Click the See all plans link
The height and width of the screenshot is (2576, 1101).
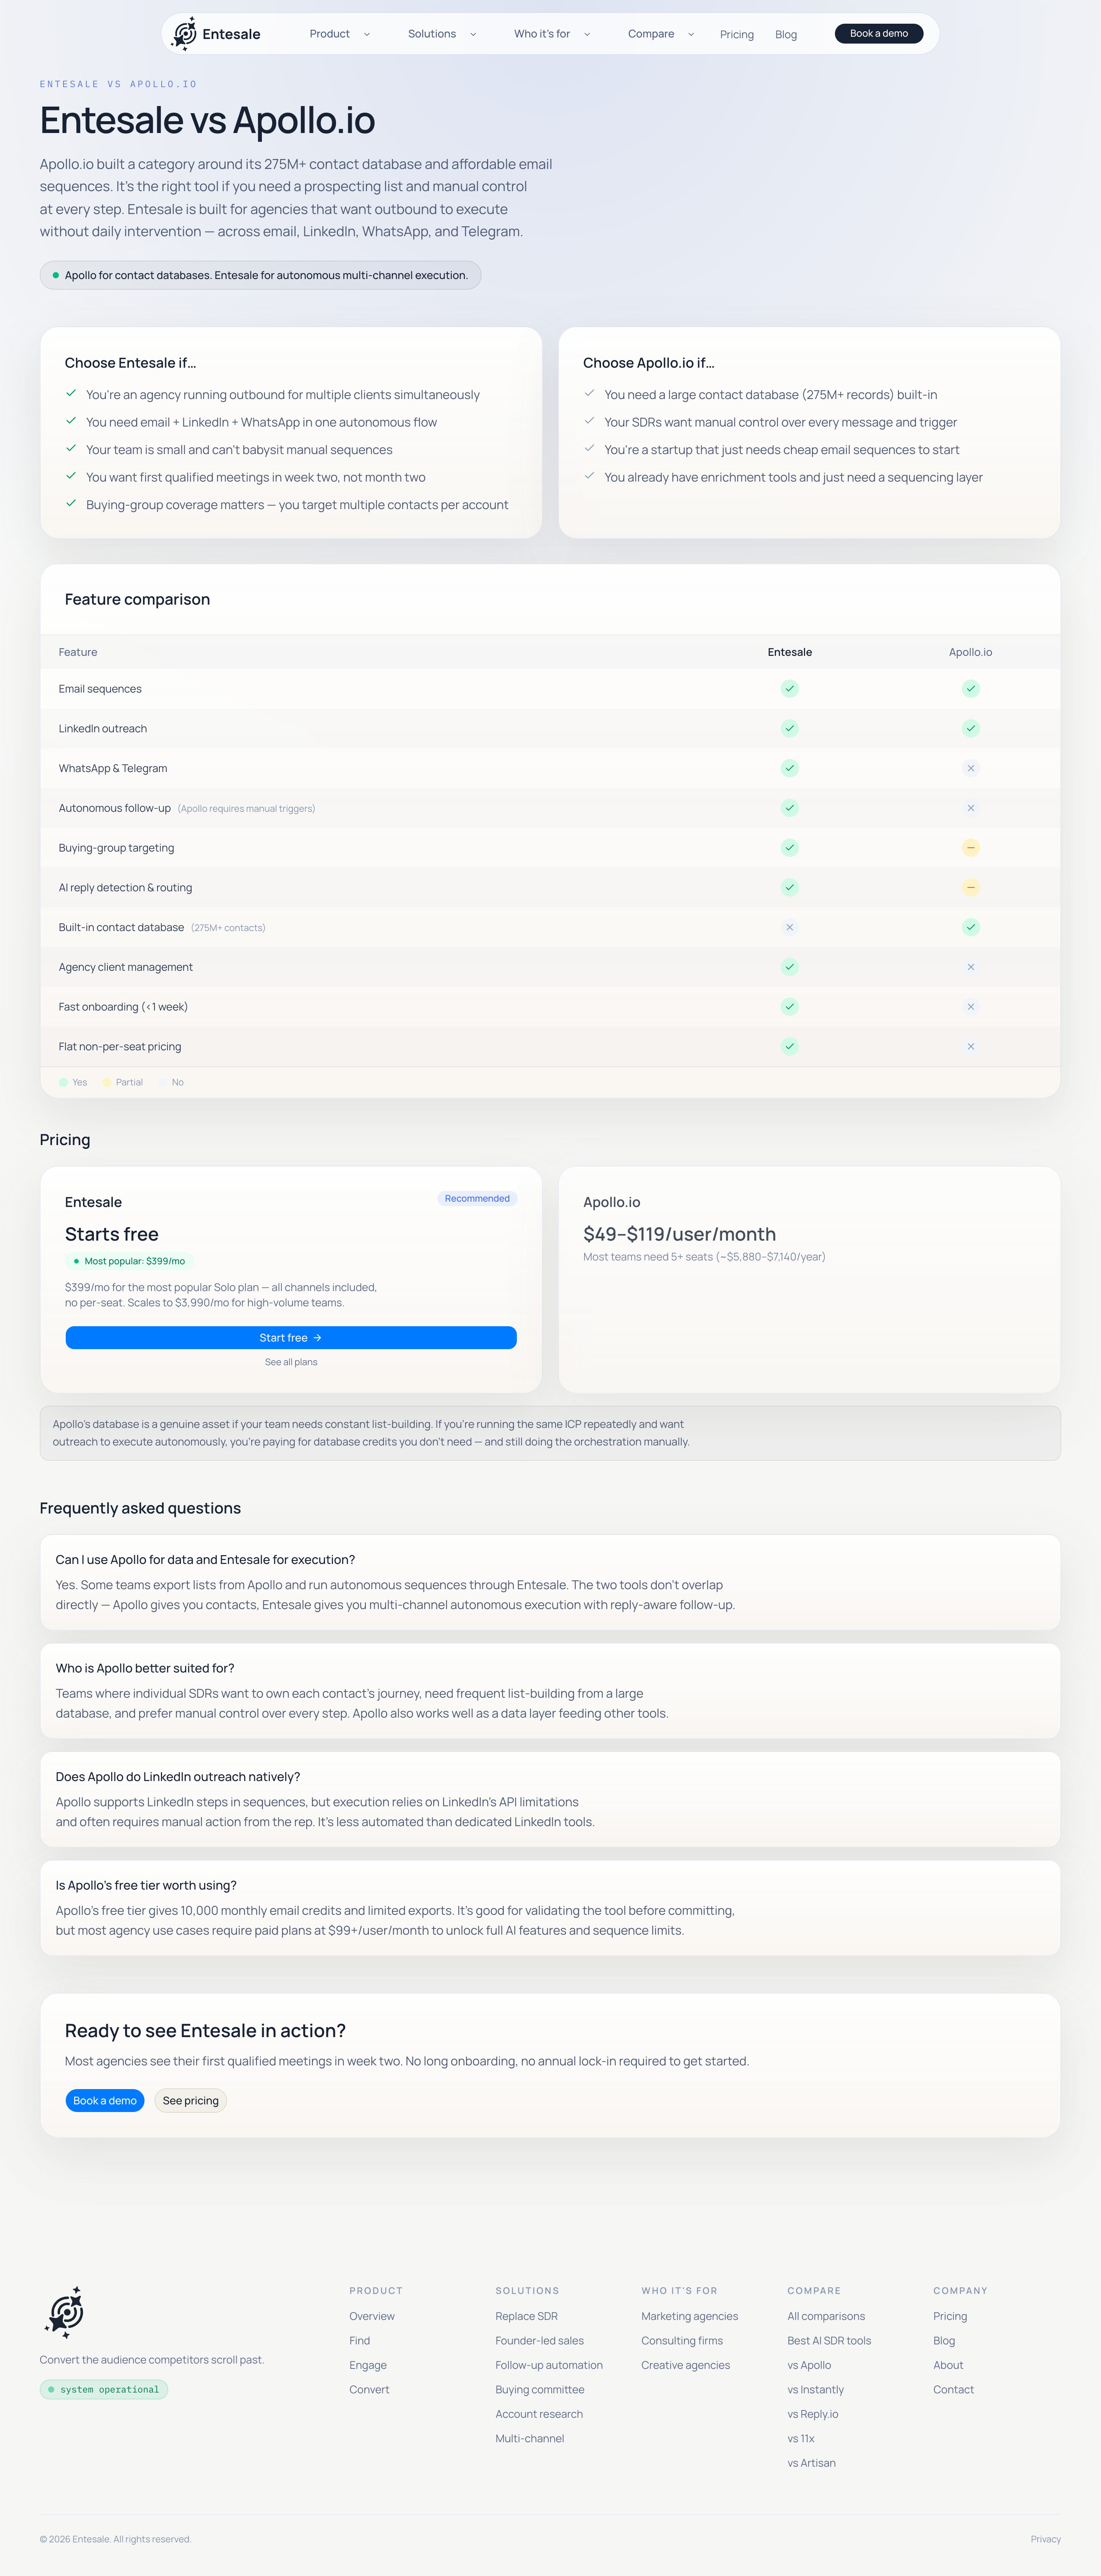(x=291, y=1362)
